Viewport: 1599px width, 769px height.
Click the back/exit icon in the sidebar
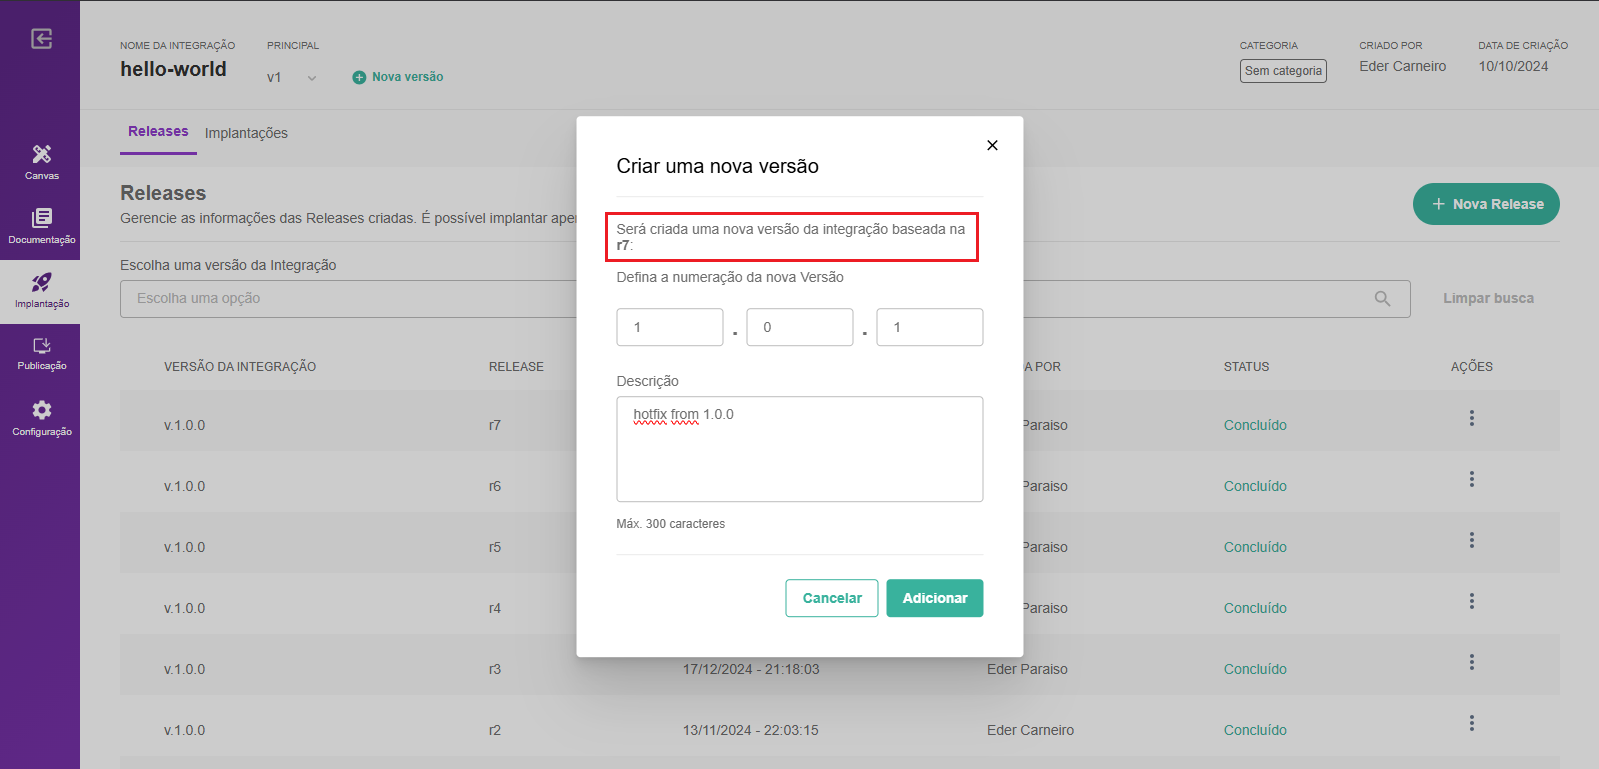point(41,39)
